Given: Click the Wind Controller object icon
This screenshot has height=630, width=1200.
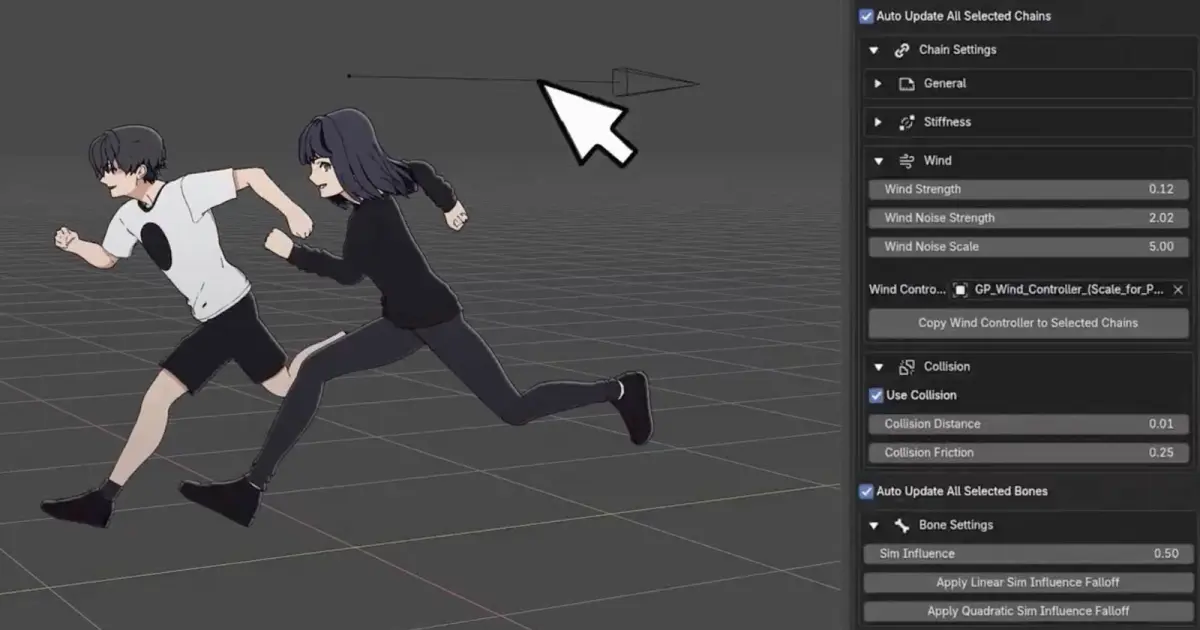Looking at the screenshot, I should click(x=960, y=290).
